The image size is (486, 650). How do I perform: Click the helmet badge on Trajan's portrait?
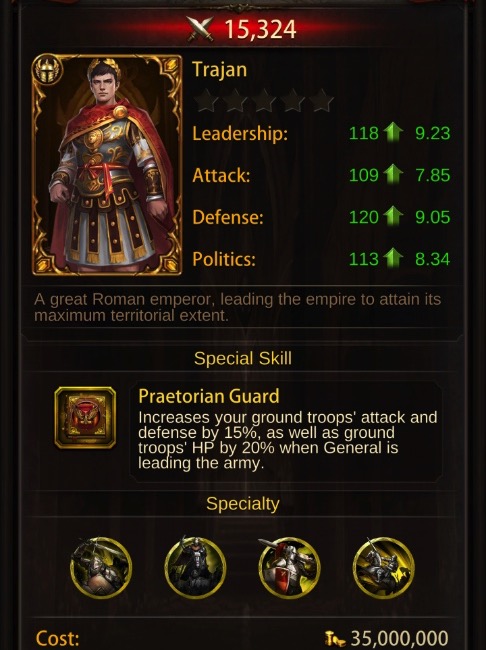click(x=48, y=70)
